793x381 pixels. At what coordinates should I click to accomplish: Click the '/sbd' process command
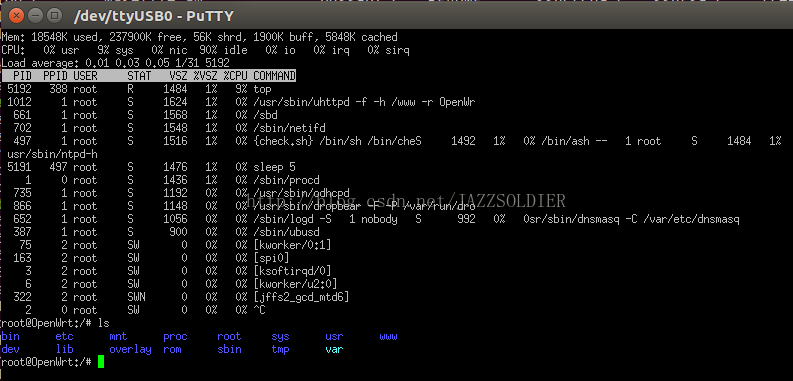pyautogui.click(x=265, y=115)
